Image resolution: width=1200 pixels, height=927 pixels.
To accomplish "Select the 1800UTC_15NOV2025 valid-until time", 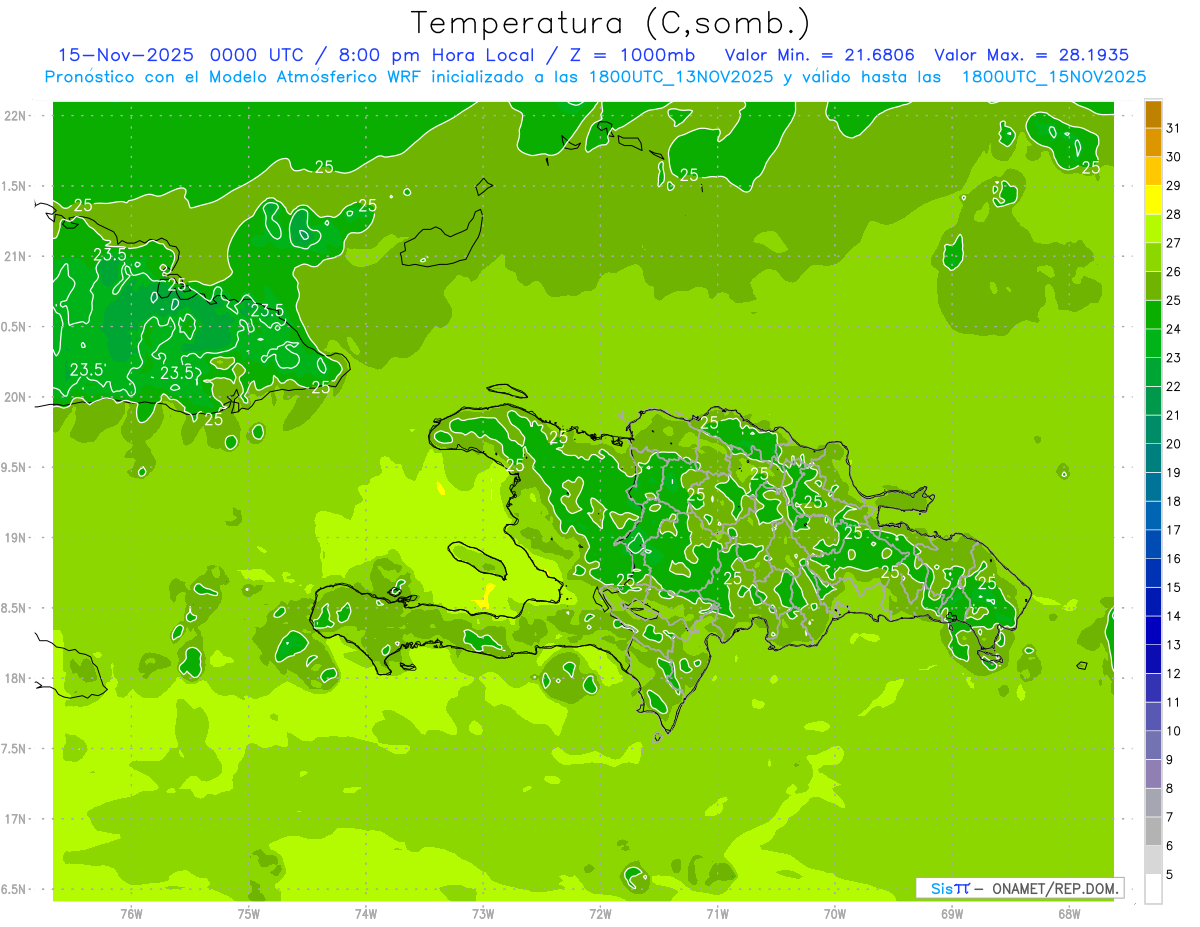I will click(1053, 76).
